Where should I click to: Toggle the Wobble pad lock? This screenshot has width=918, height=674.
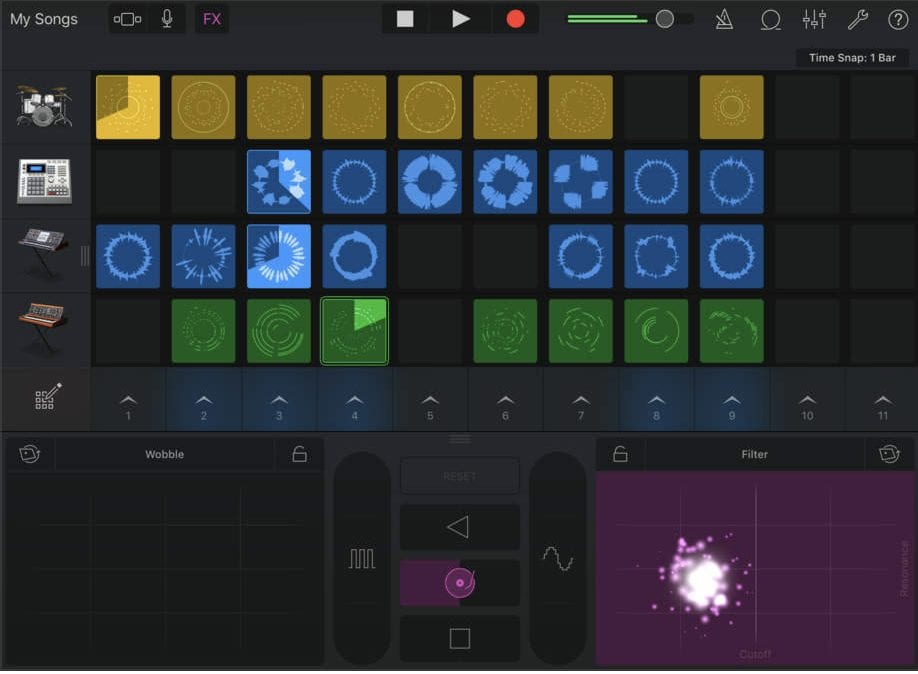point(299,454)
